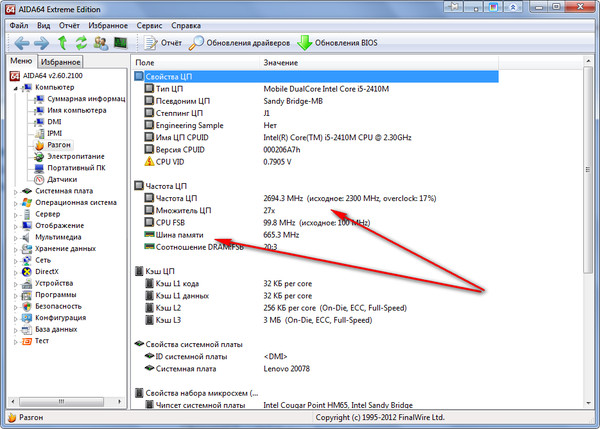
Task: Switch to the Избранное sidebar tab
Action: click(60, 62)
